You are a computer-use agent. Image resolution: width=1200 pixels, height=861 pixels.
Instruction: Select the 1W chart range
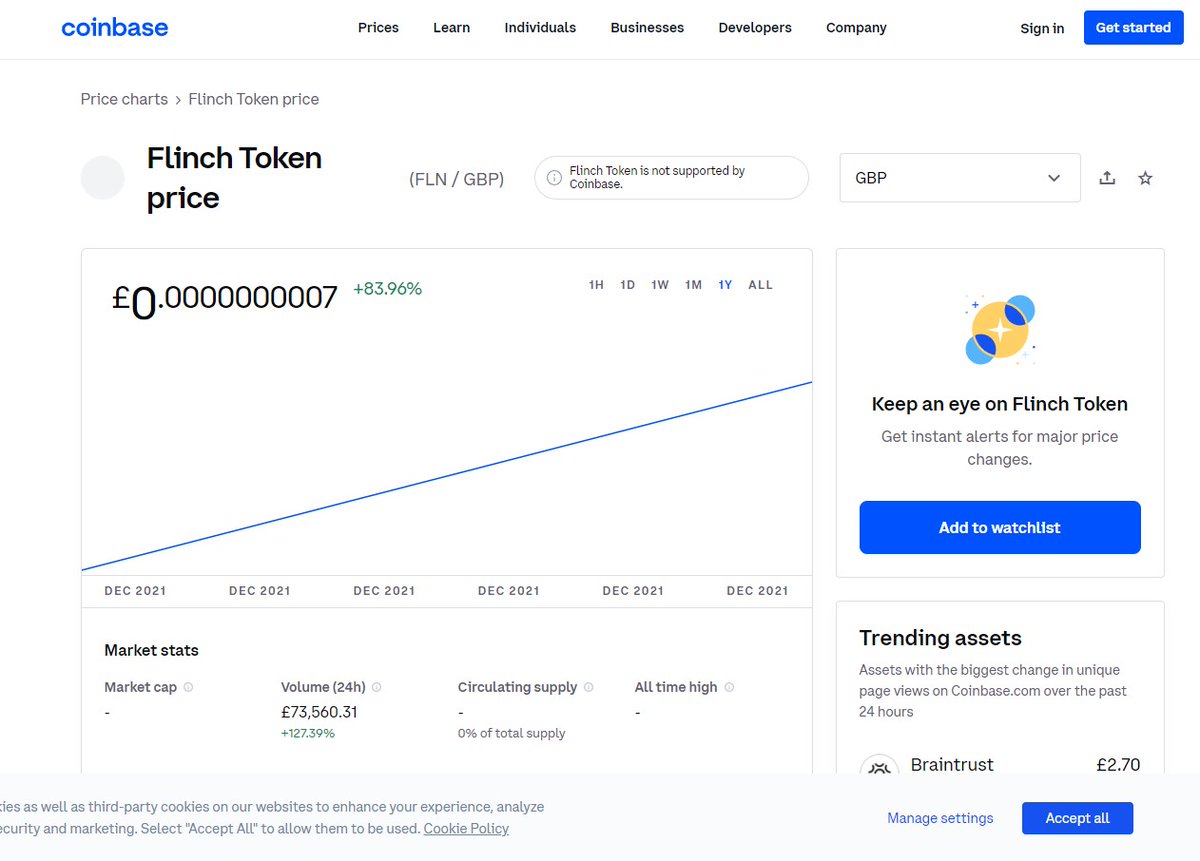tap(660, 285)
